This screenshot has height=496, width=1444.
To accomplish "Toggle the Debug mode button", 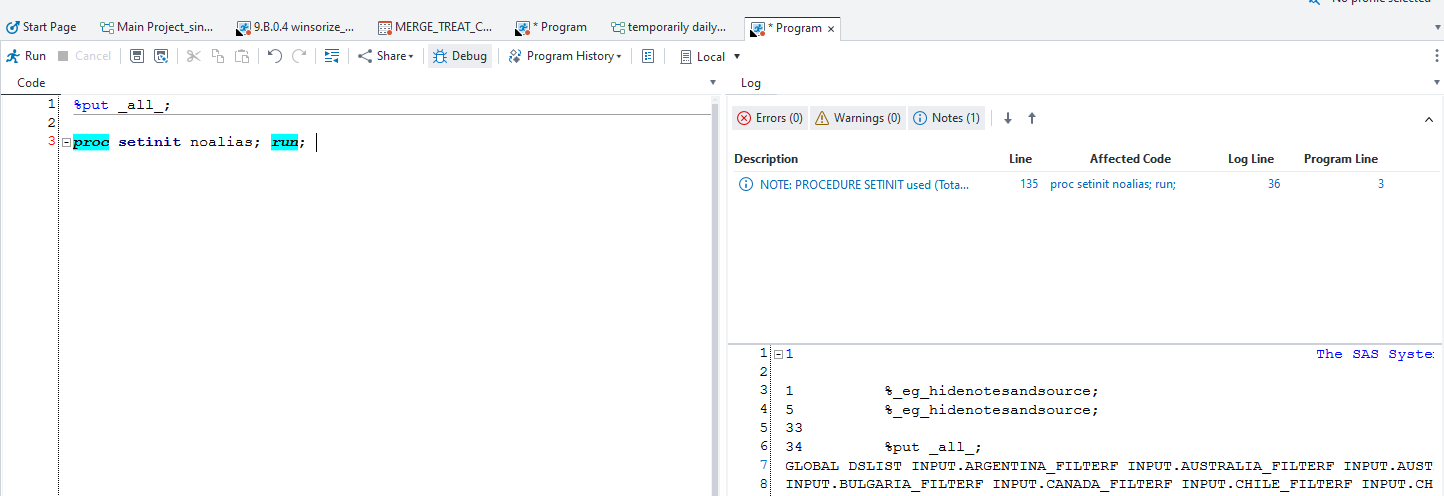I will [460, 56].
